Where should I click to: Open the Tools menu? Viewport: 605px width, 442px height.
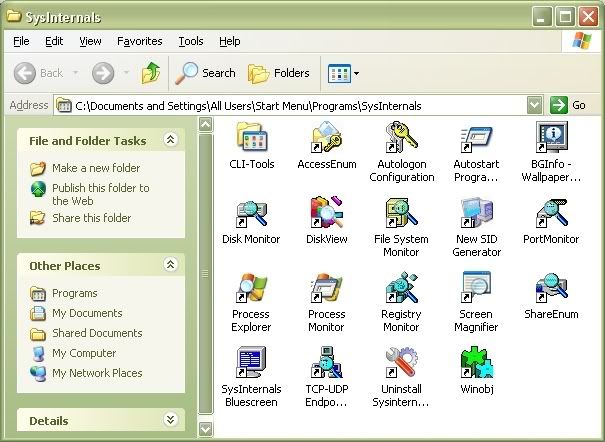click(191, 41)
